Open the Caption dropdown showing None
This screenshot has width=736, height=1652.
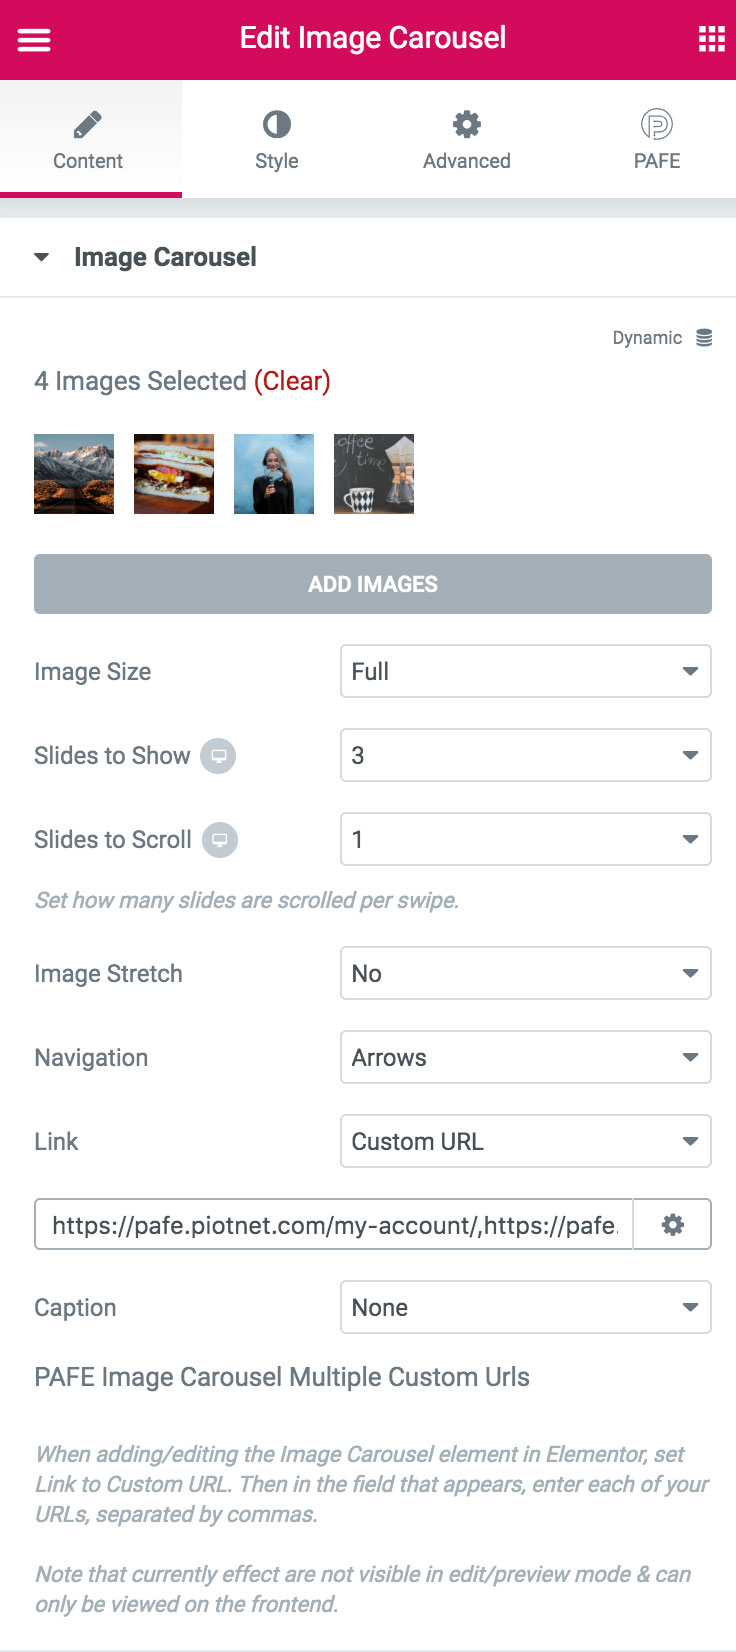[x=526, y=1307]
